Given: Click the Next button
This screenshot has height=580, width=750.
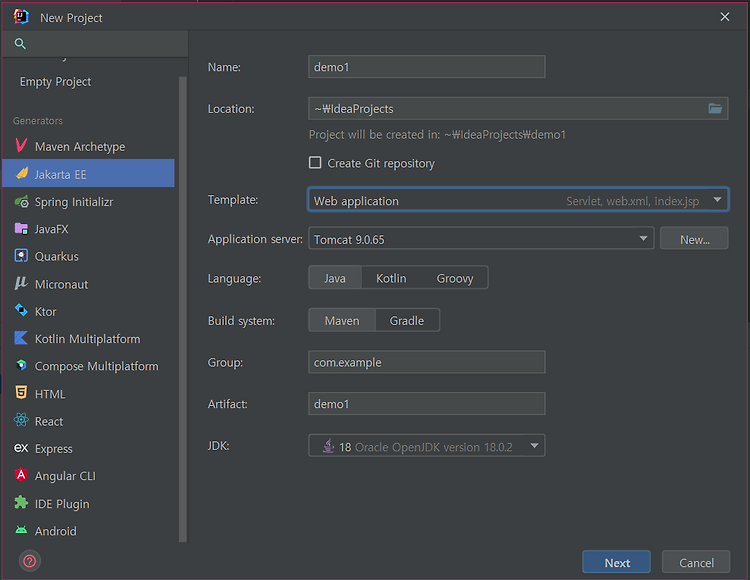Looking at the screenshot, I should click(617, 562).
